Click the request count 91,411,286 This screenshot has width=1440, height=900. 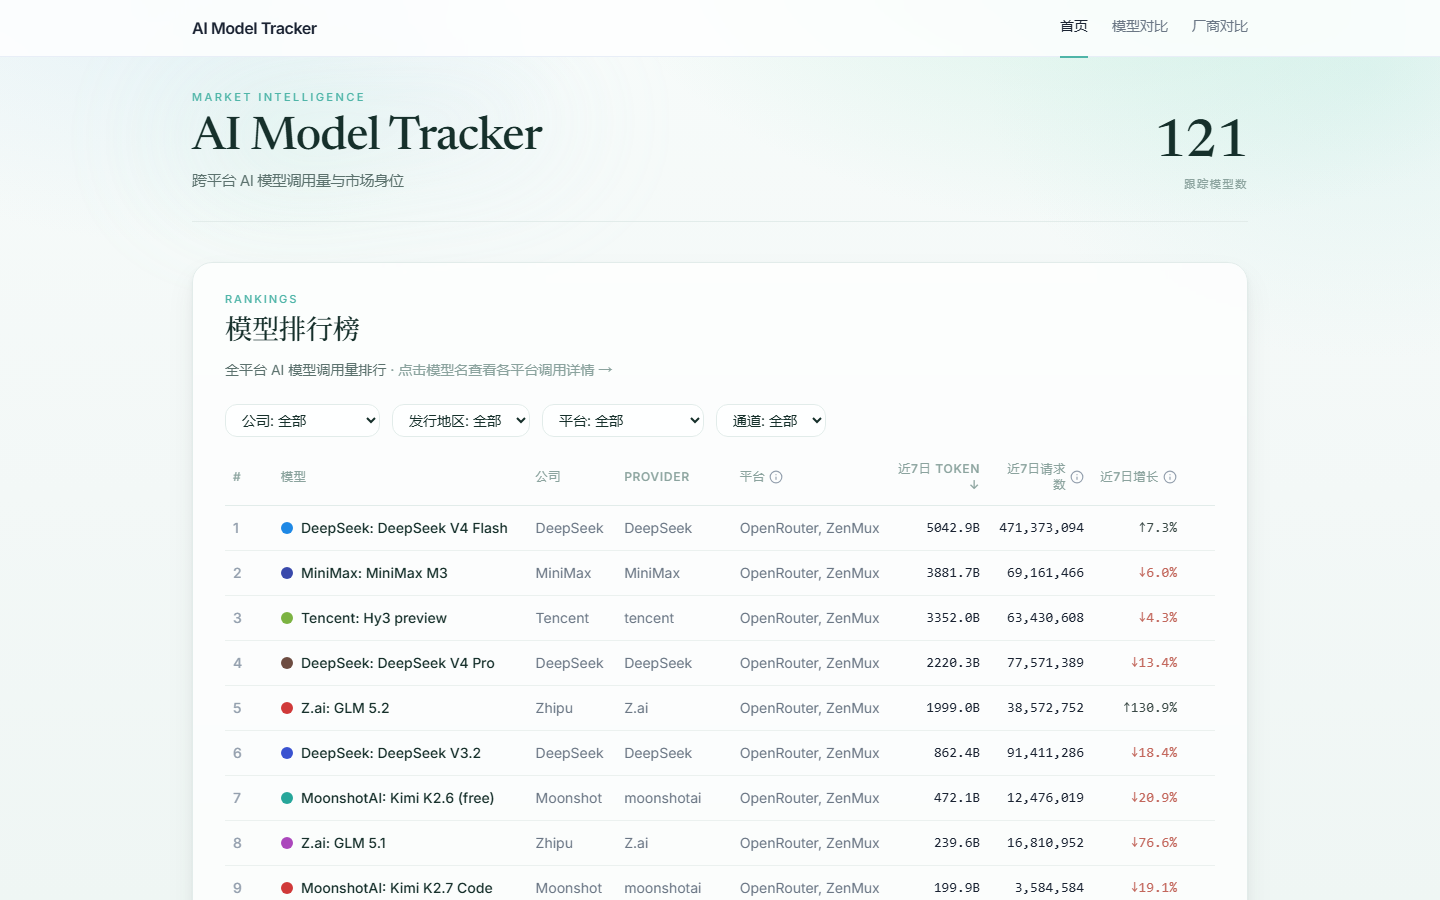pyautogui.click(x=1045, y=753)
